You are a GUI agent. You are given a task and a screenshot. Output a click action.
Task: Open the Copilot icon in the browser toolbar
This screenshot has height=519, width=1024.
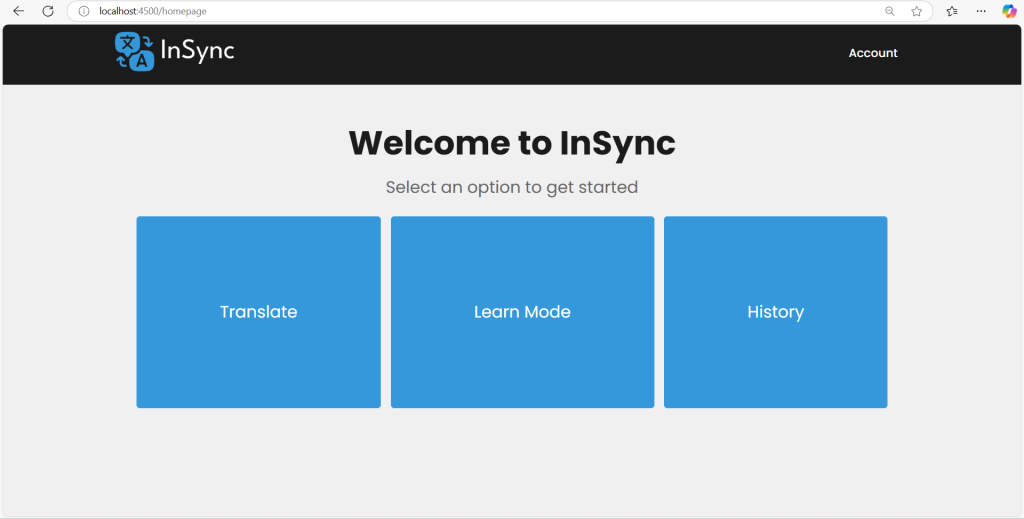point(1009,11)
